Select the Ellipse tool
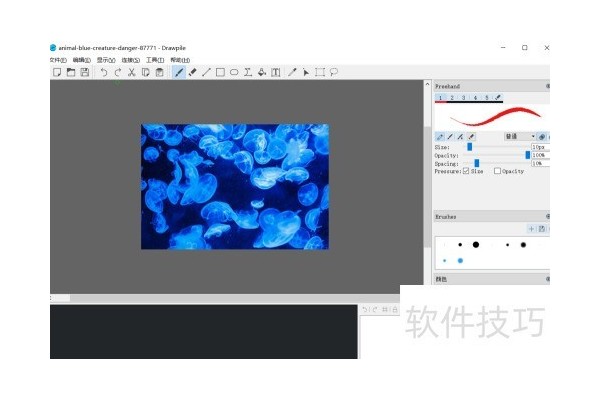Screen dimensions: 600x400 [234, 72]
